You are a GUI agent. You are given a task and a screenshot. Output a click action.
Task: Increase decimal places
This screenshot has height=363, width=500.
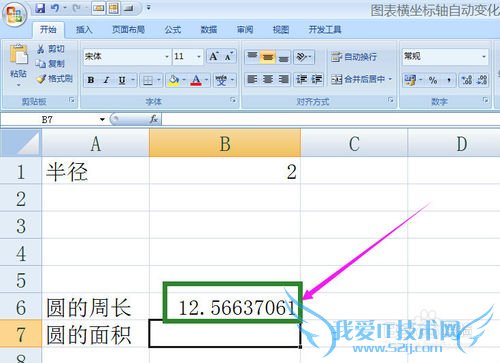pyautogui.click(x=467, y=80)
